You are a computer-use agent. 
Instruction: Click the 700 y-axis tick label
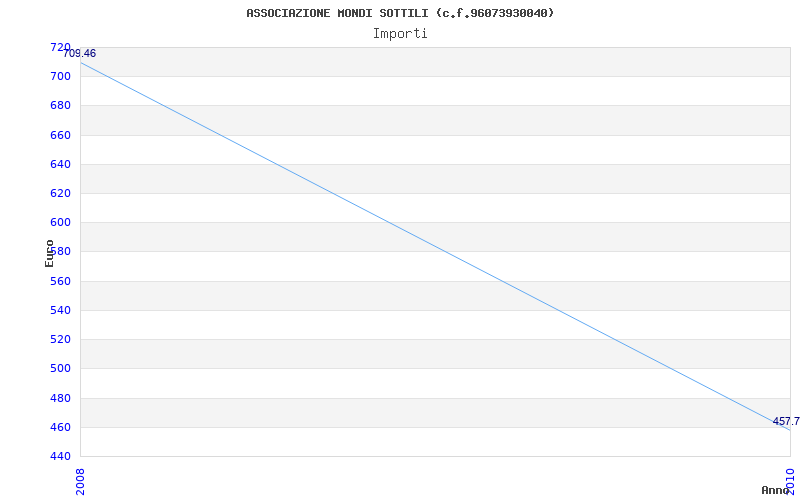tap(60, 77)
